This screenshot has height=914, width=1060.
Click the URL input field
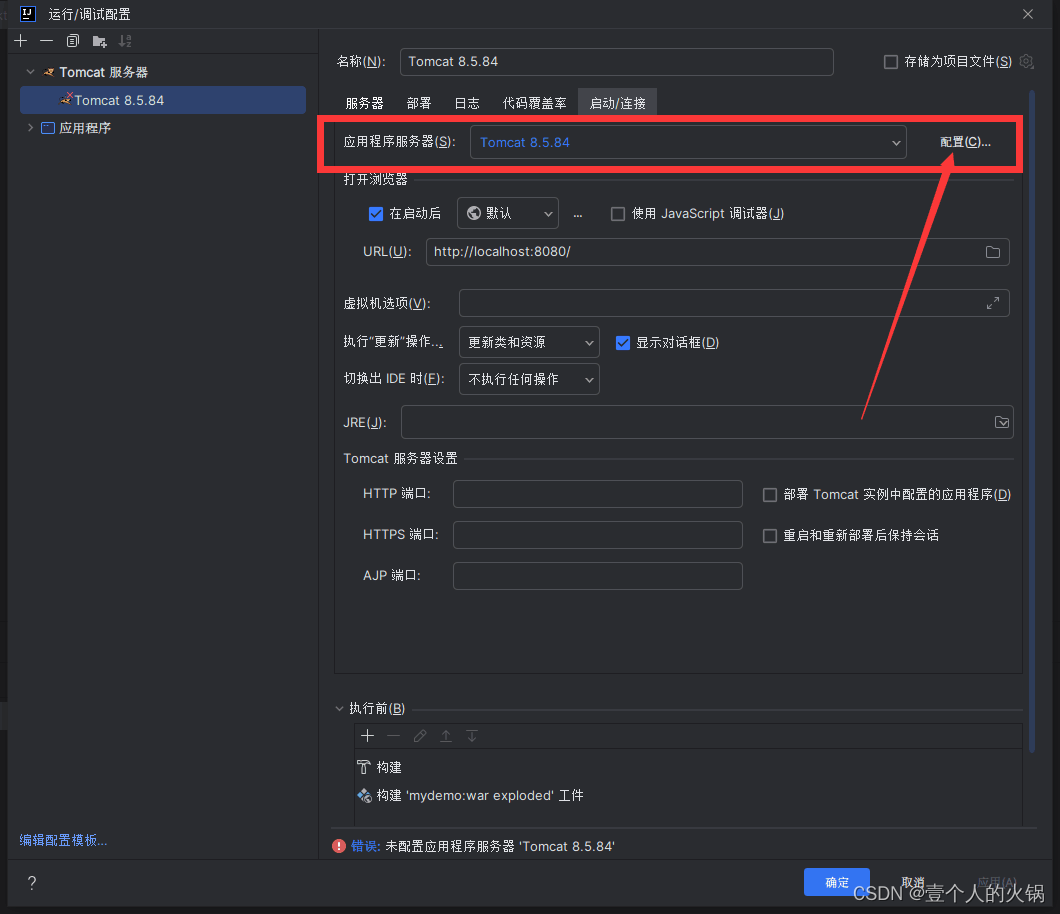pyautogui.click(x=717, y=252)
